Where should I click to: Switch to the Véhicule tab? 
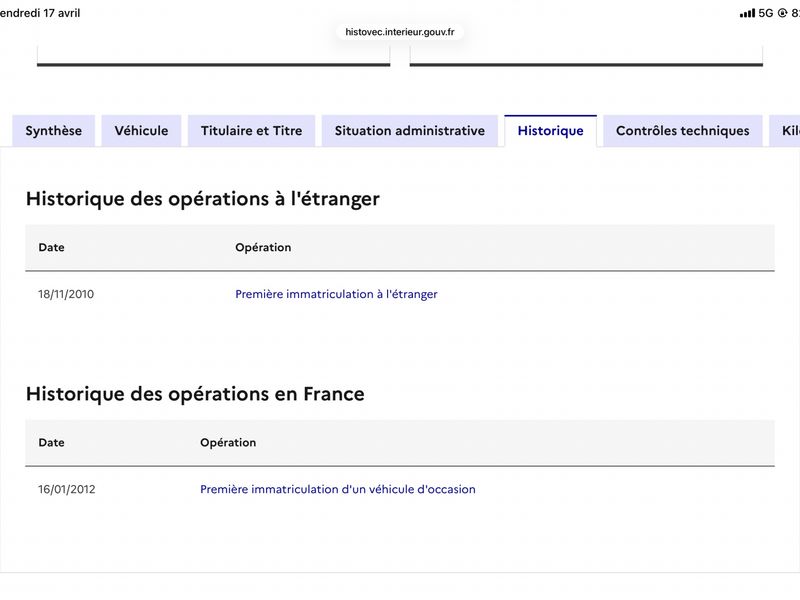[141, 131]
